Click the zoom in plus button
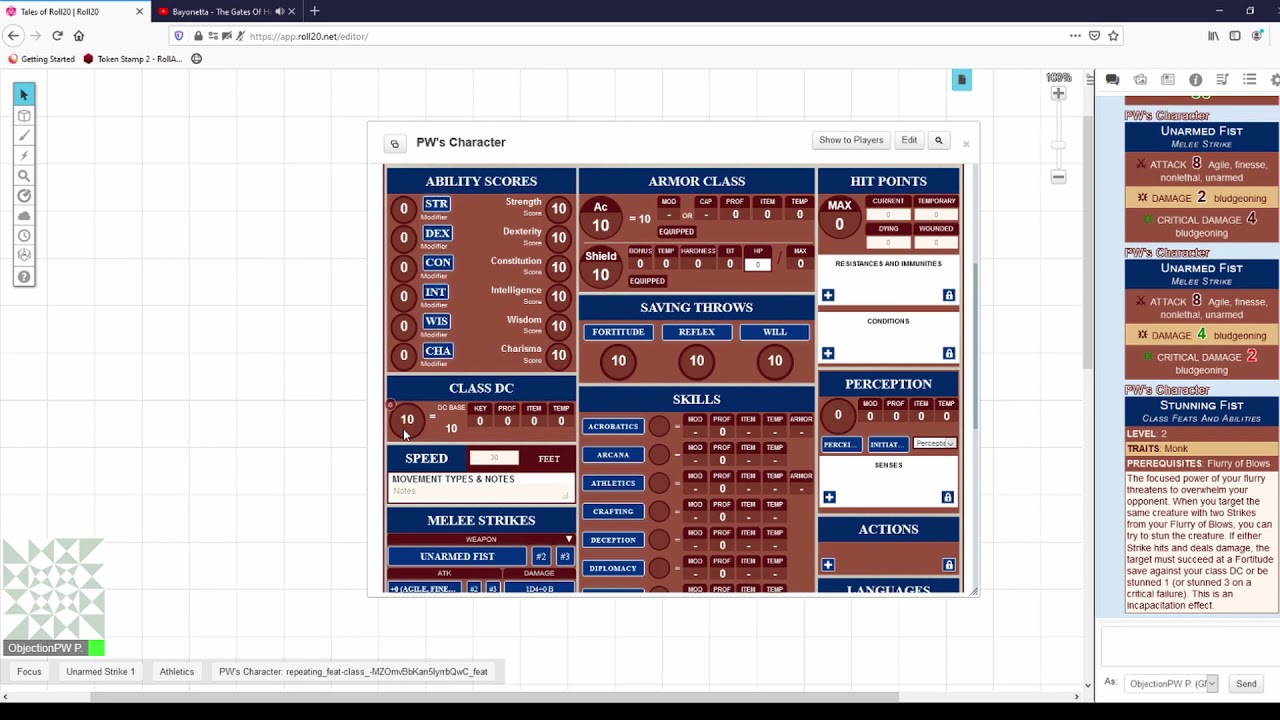The image size is (1280, 720). tap(1058, 93)
